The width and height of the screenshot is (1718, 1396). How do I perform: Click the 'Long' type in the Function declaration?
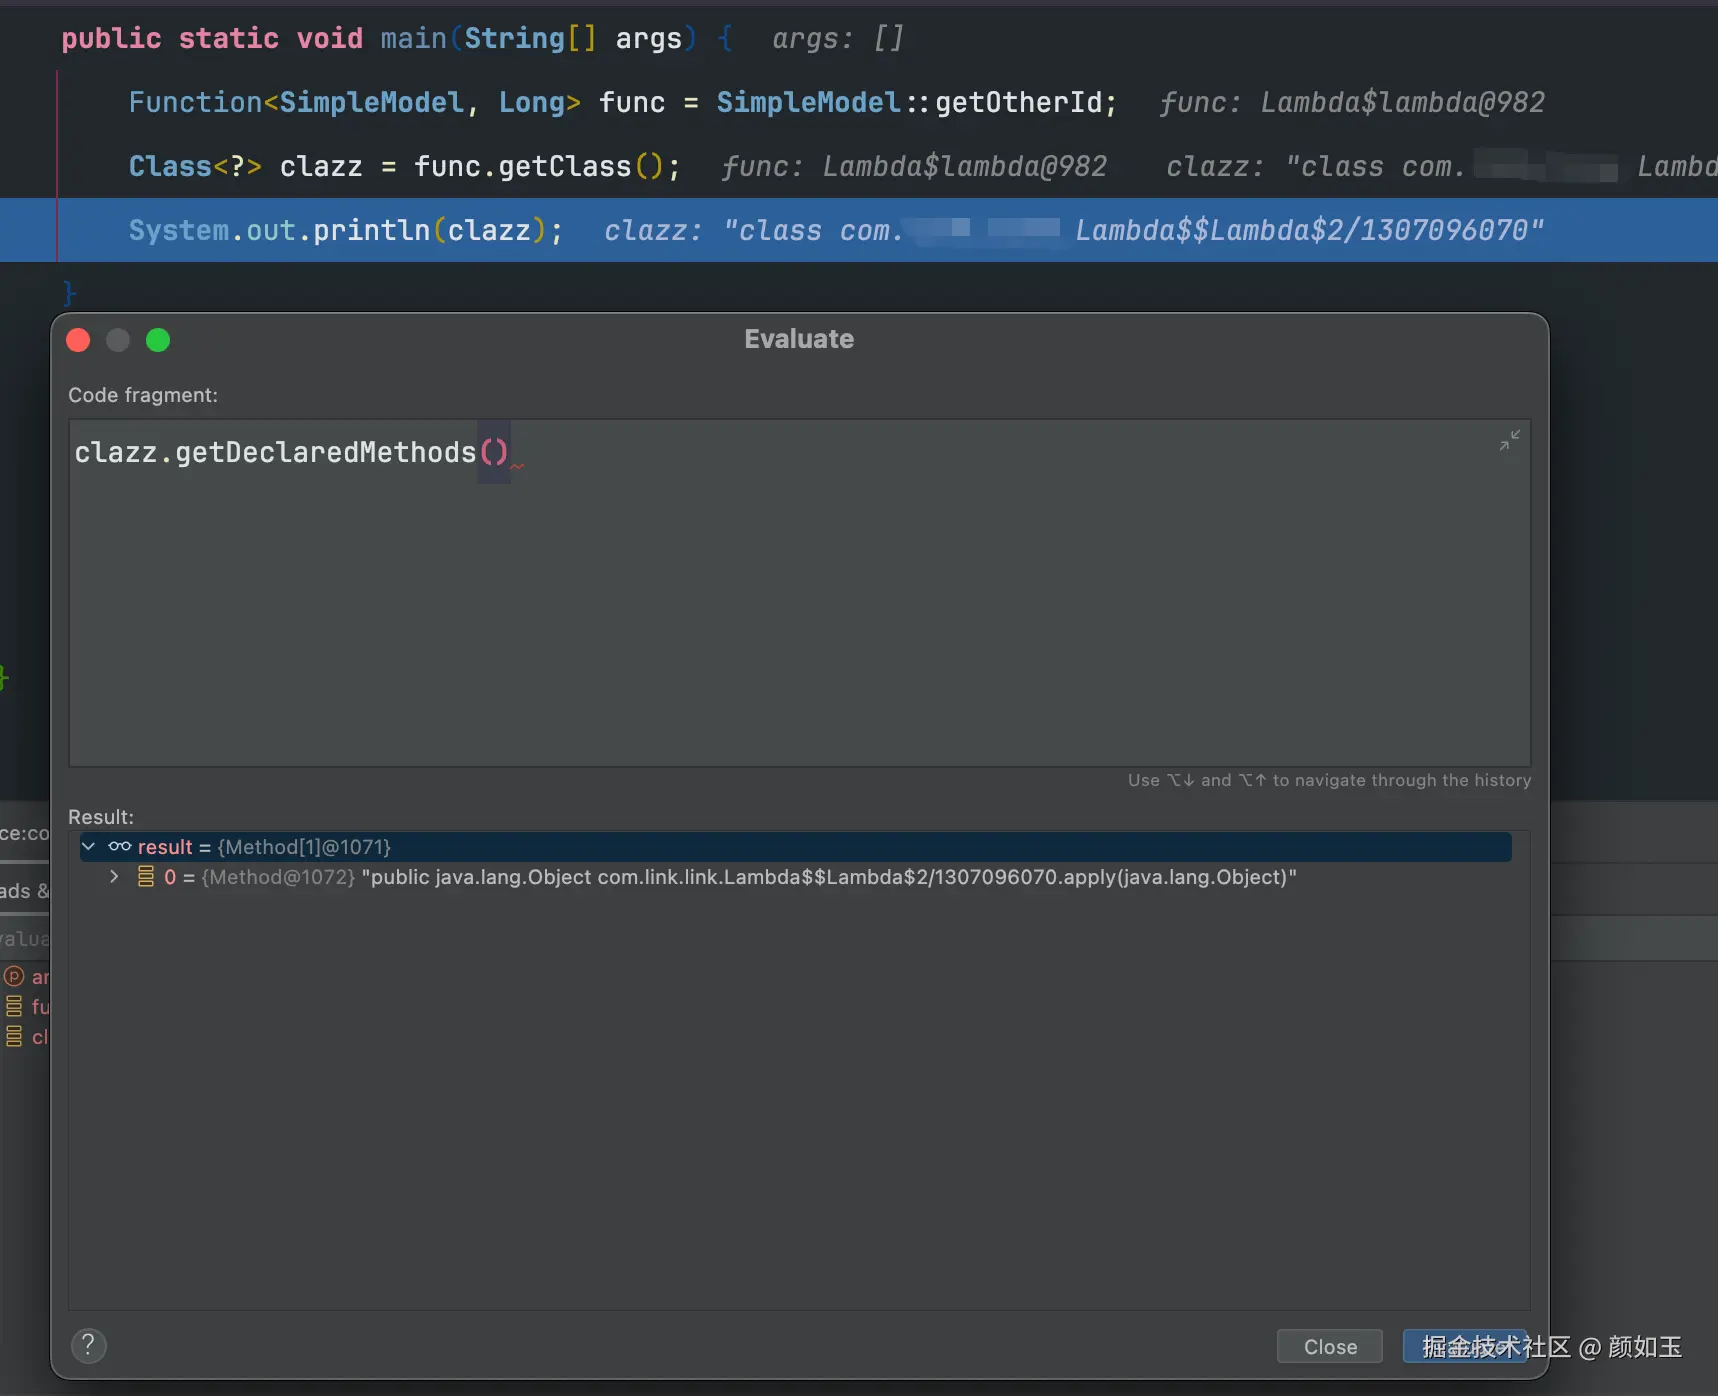(x=532, y=102)
